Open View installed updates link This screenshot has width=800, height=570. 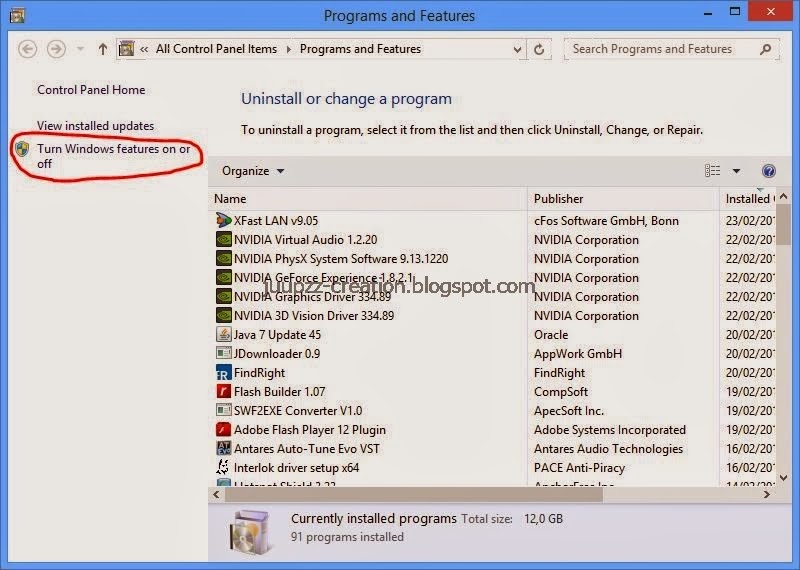pyautogui.click(x=95, y=126)
